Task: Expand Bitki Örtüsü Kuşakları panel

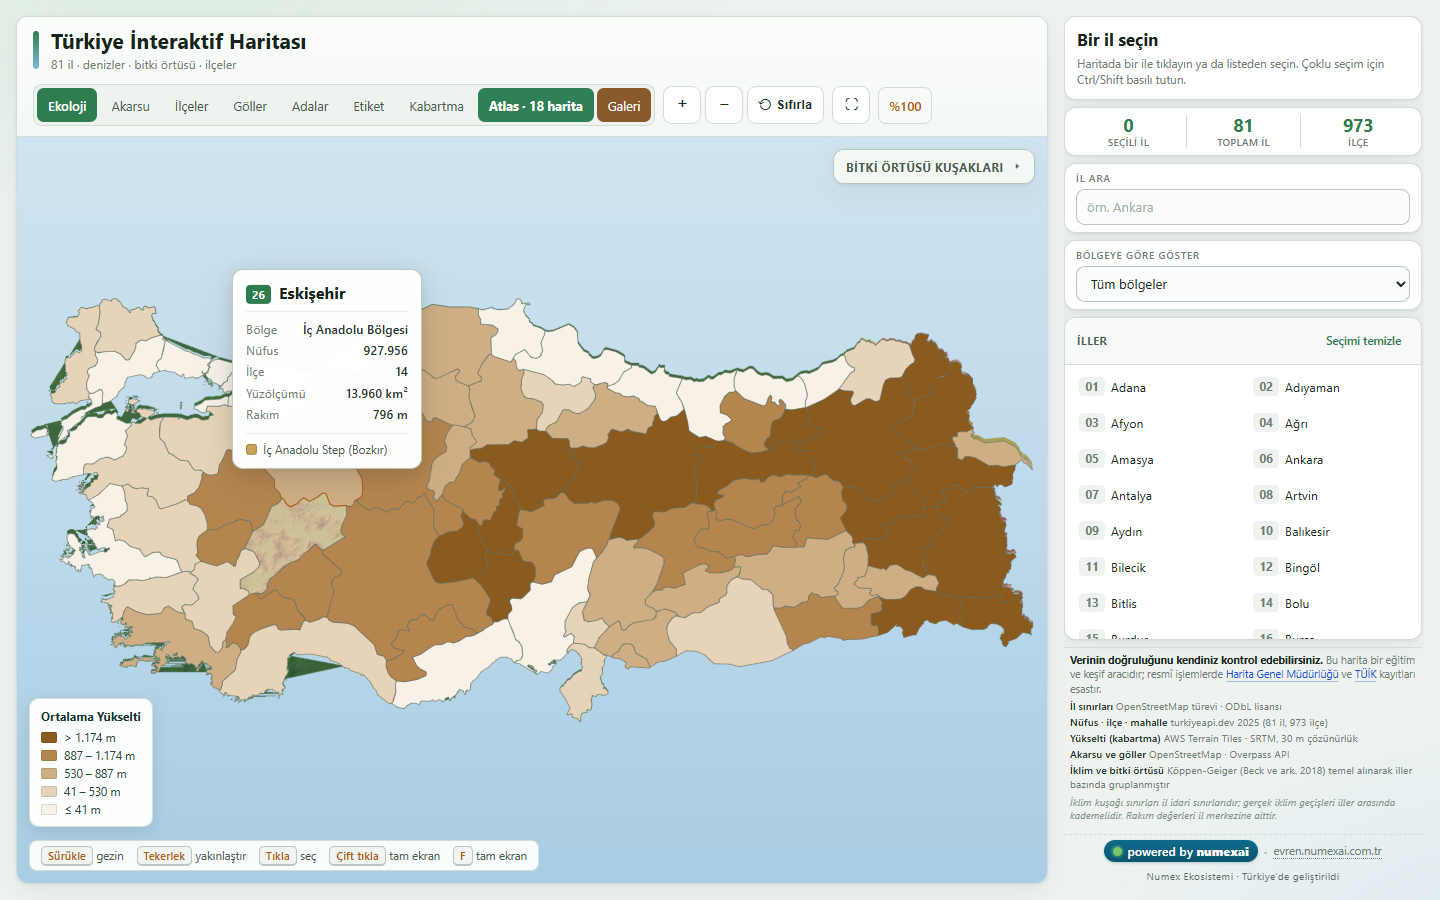Action: (x=934, y=167)
